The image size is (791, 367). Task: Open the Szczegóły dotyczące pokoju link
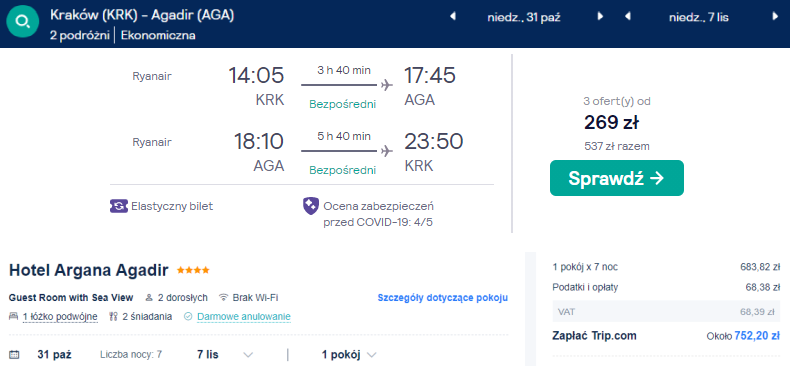[442, 297]
